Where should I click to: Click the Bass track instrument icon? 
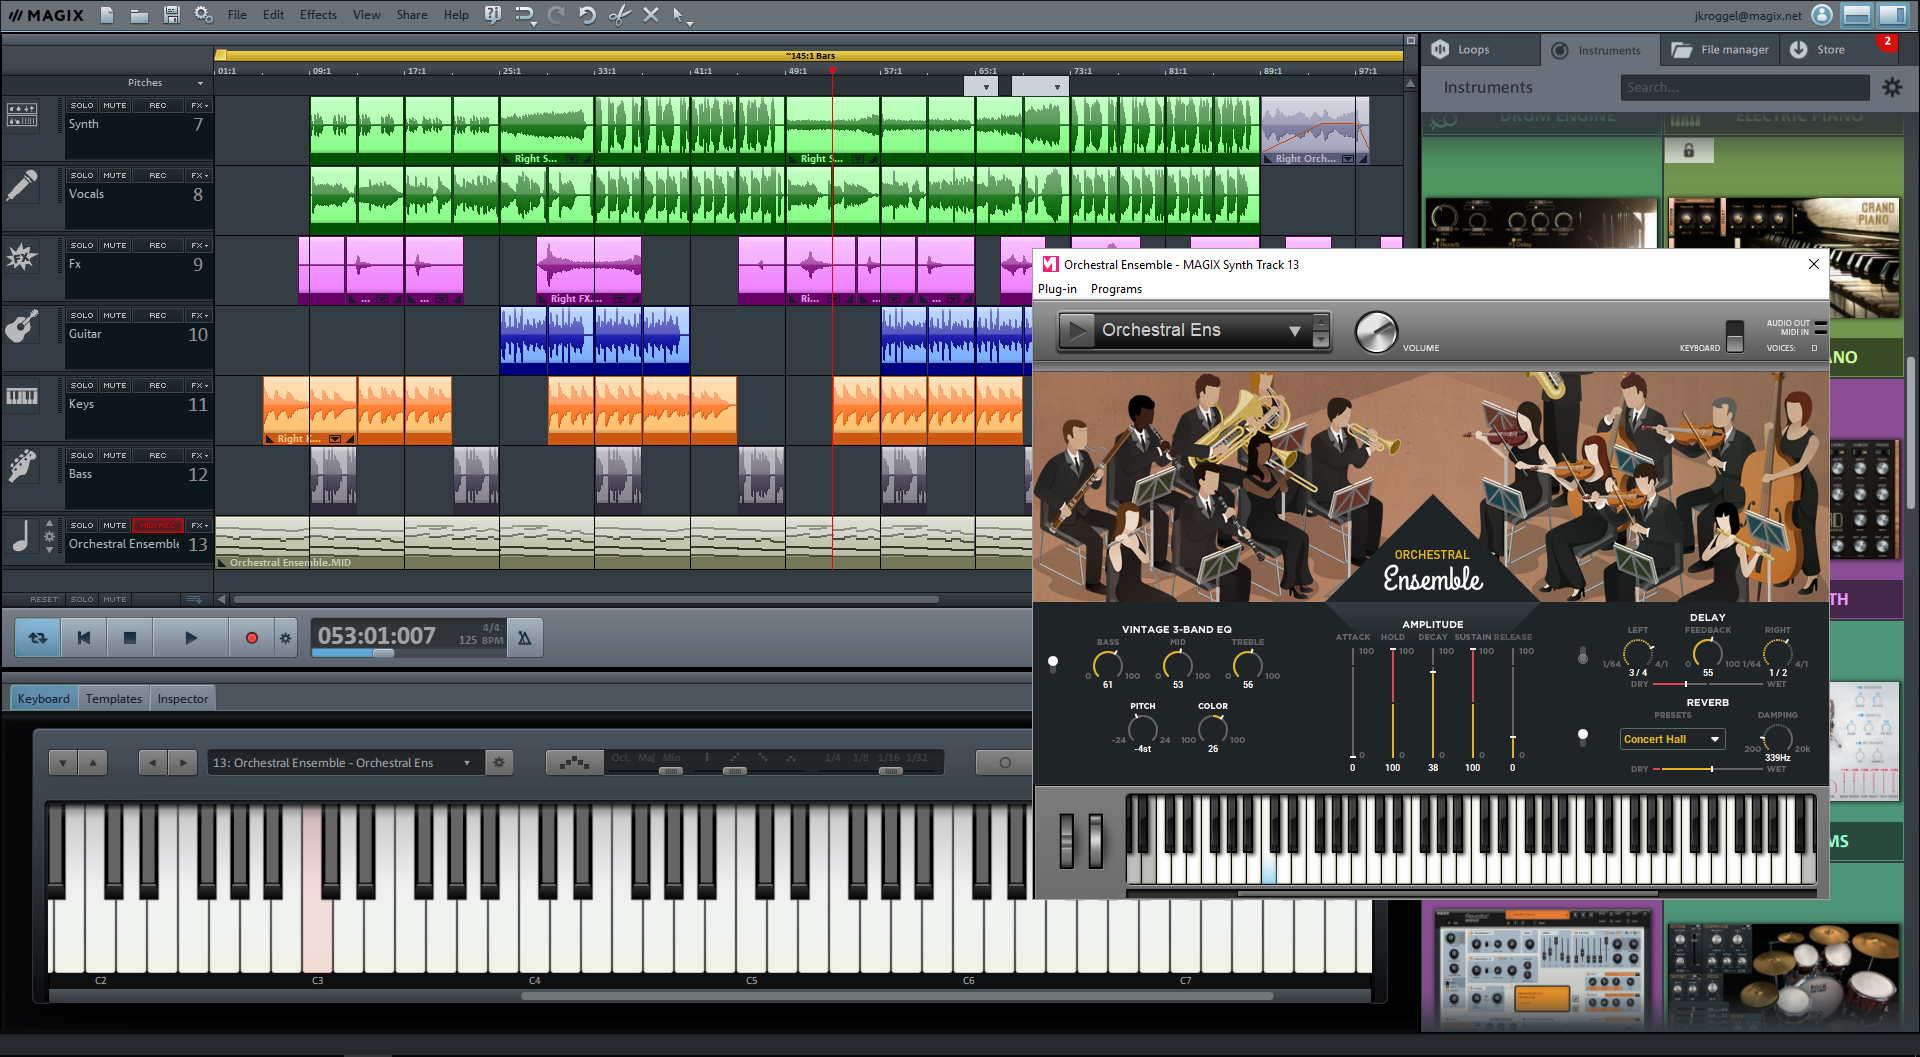24,466
